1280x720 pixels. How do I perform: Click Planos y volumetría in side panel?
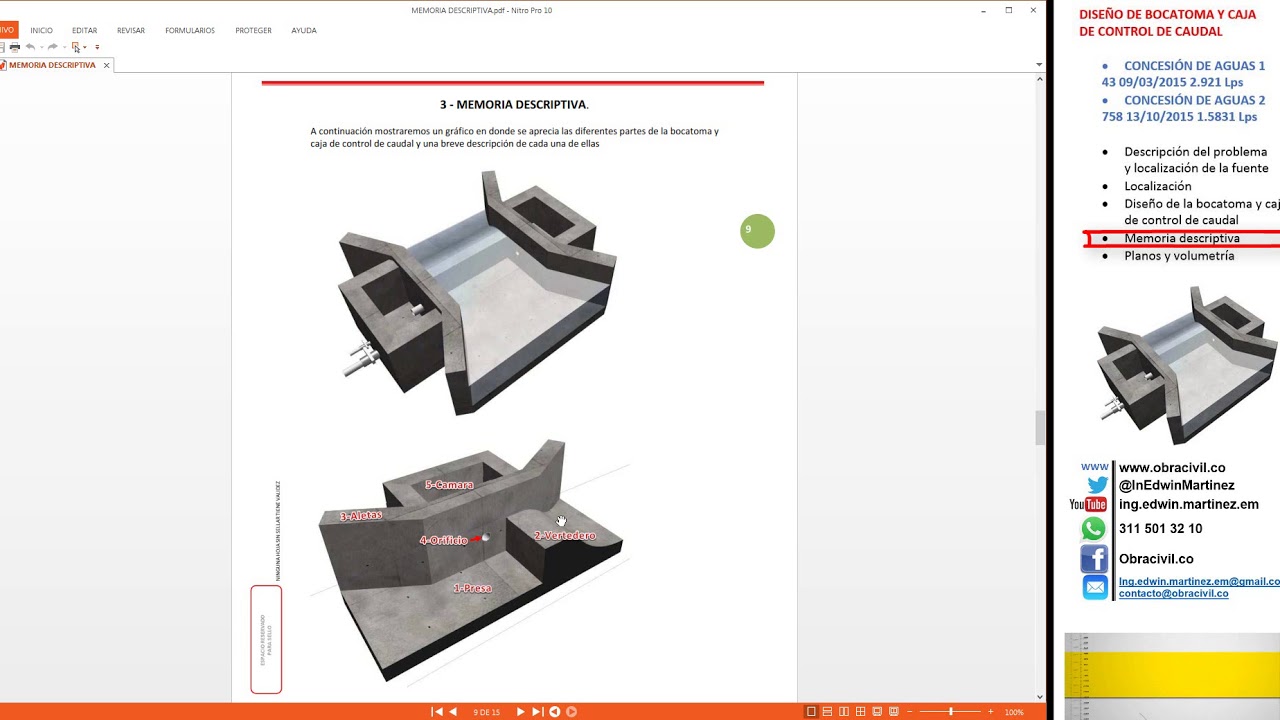pos(1179,256)
